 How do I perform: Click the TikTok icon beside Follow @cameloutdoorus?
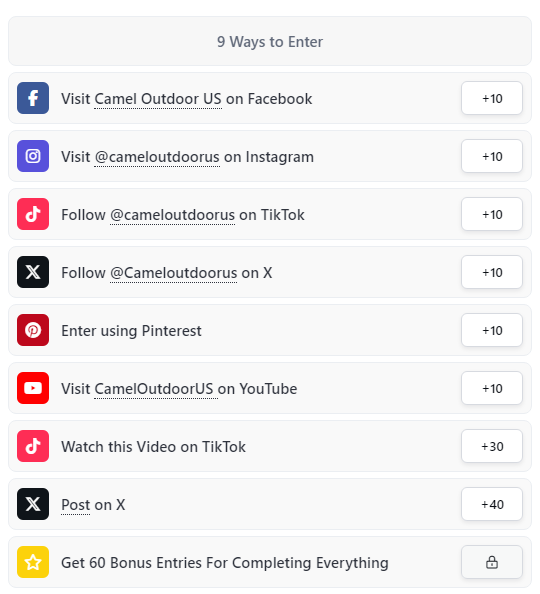pos(33,214)
